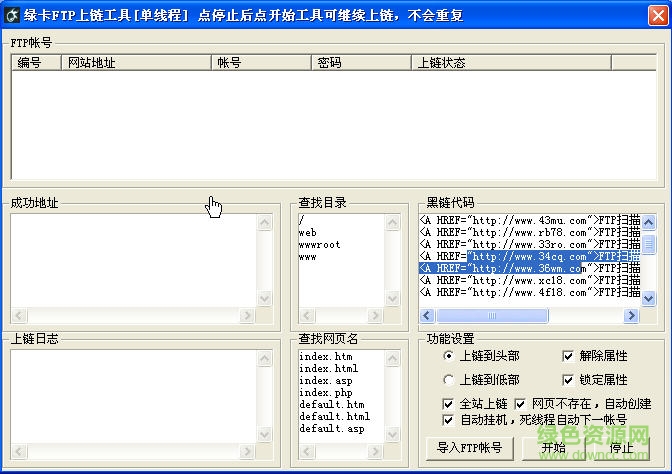Click down arrow of 黑链代码 scrollbar
This screenshot has height=474, width=672.
tap(648, 298)
